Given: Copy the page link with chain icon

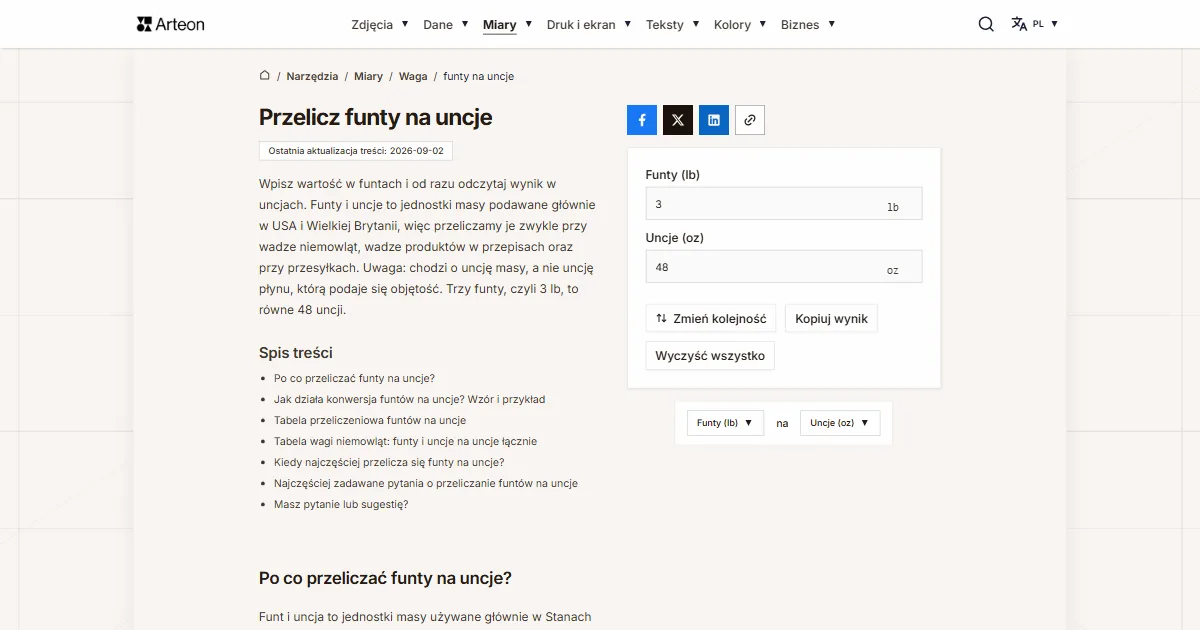Looking at the screenshot, I should [750, 120].
